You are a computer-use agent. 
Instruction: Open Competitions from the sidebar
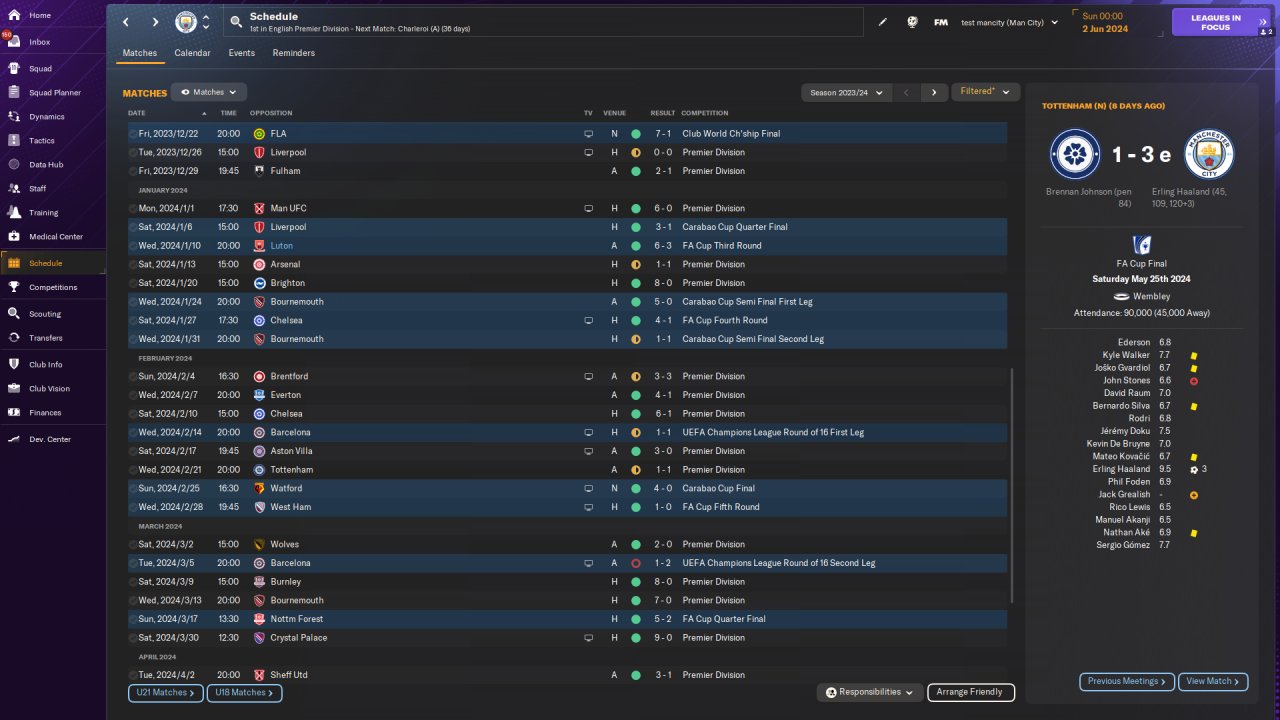[52, 287]
